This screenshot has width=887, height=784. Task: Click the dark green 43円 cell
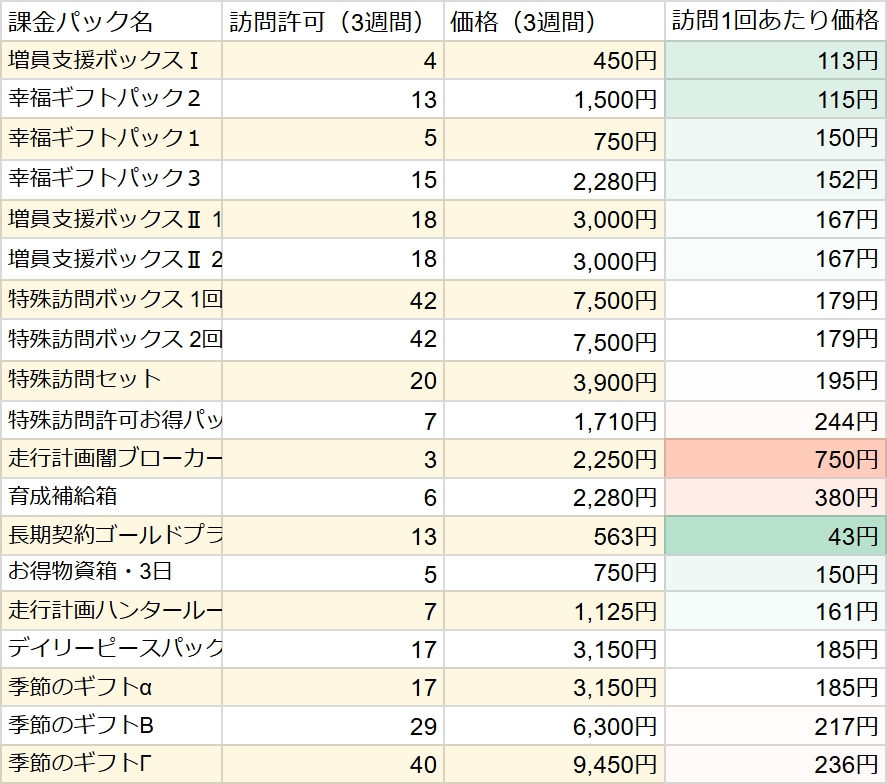776,537
